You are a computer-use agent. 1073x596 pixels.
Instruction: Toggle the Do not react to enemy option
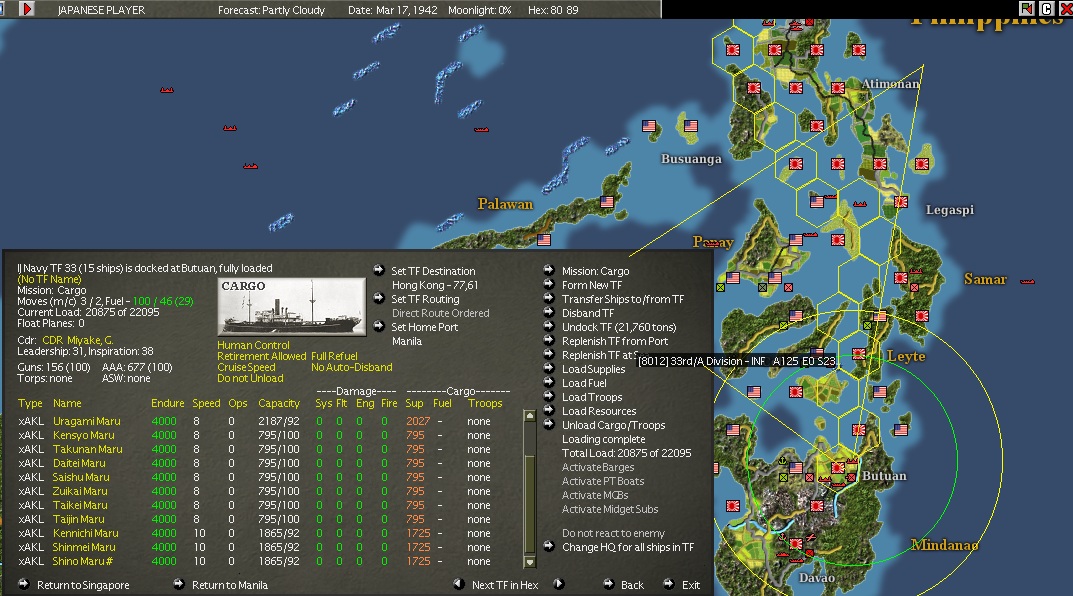click(613, 533)
